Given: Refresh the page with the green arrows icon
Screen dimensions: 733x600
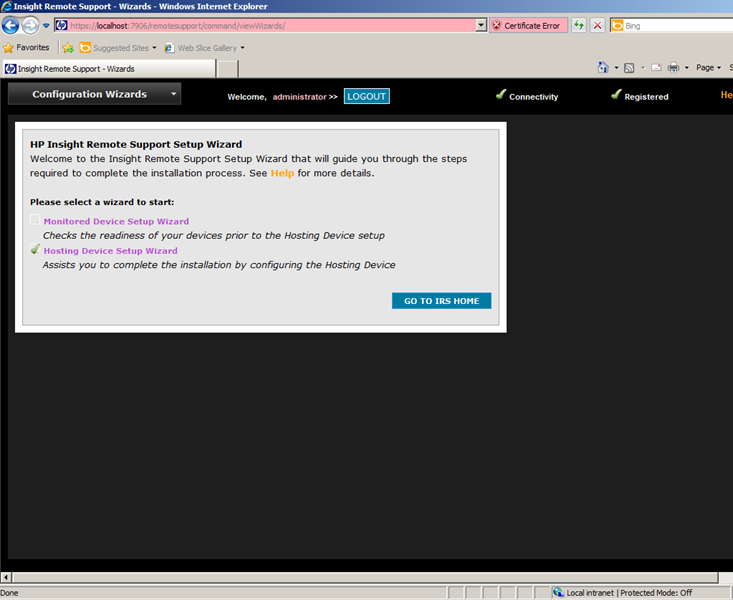Looking at the screenshot, I should pos(579,25).
